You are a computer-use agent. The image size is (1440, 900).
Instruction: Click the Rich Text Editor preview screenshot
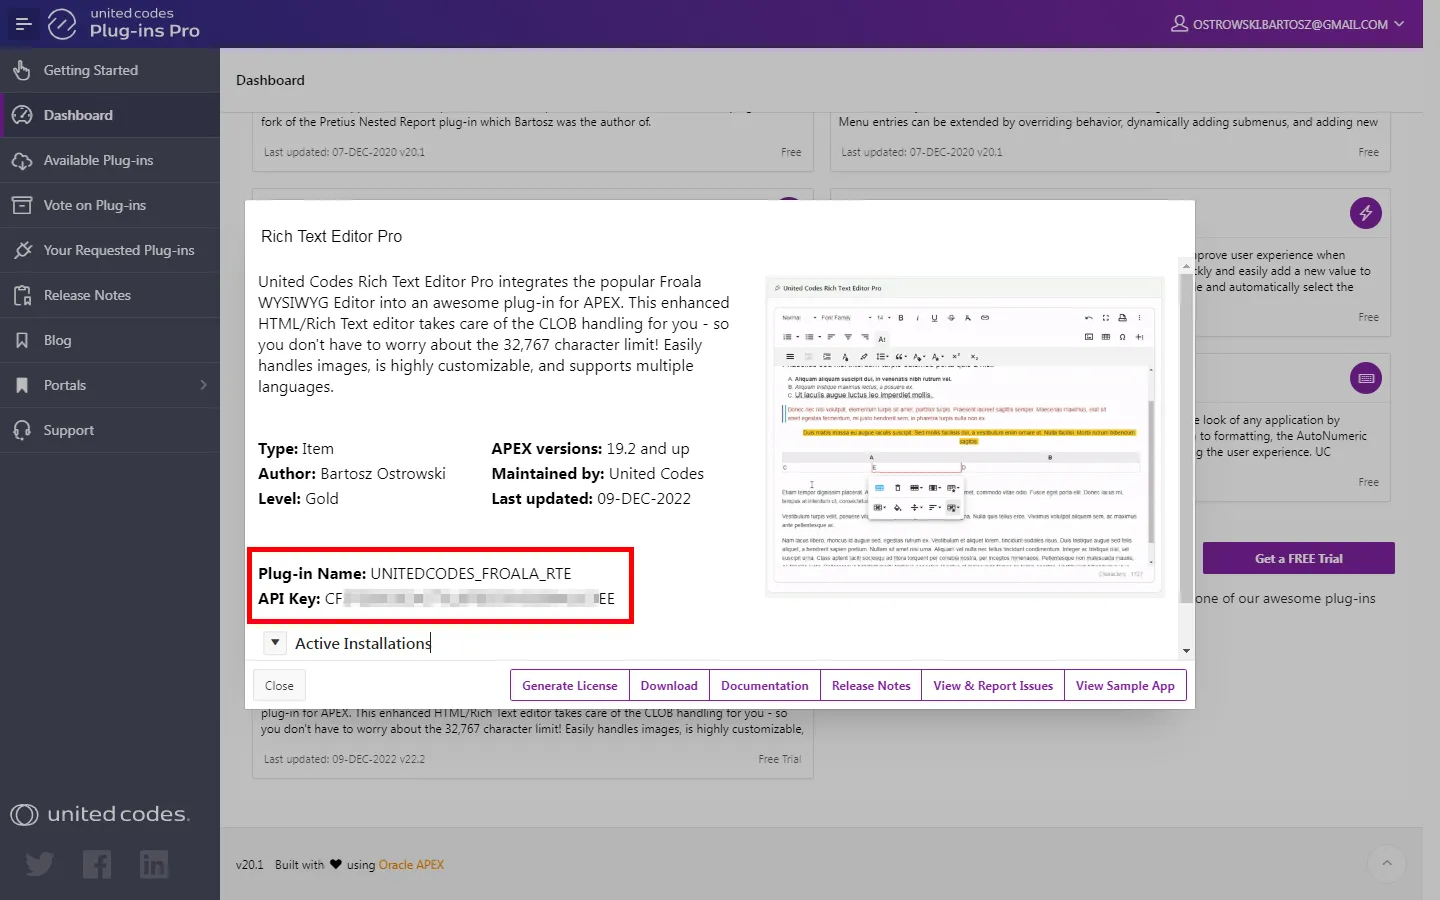pos(964,436)
